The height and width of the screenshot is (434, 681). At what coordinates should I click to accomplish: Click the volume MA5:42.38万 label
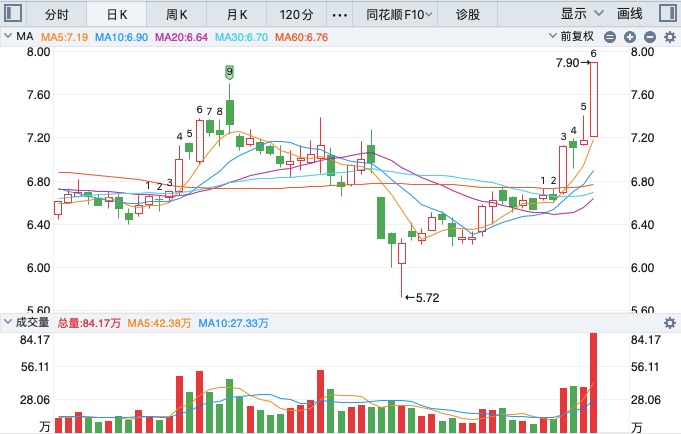159,323
